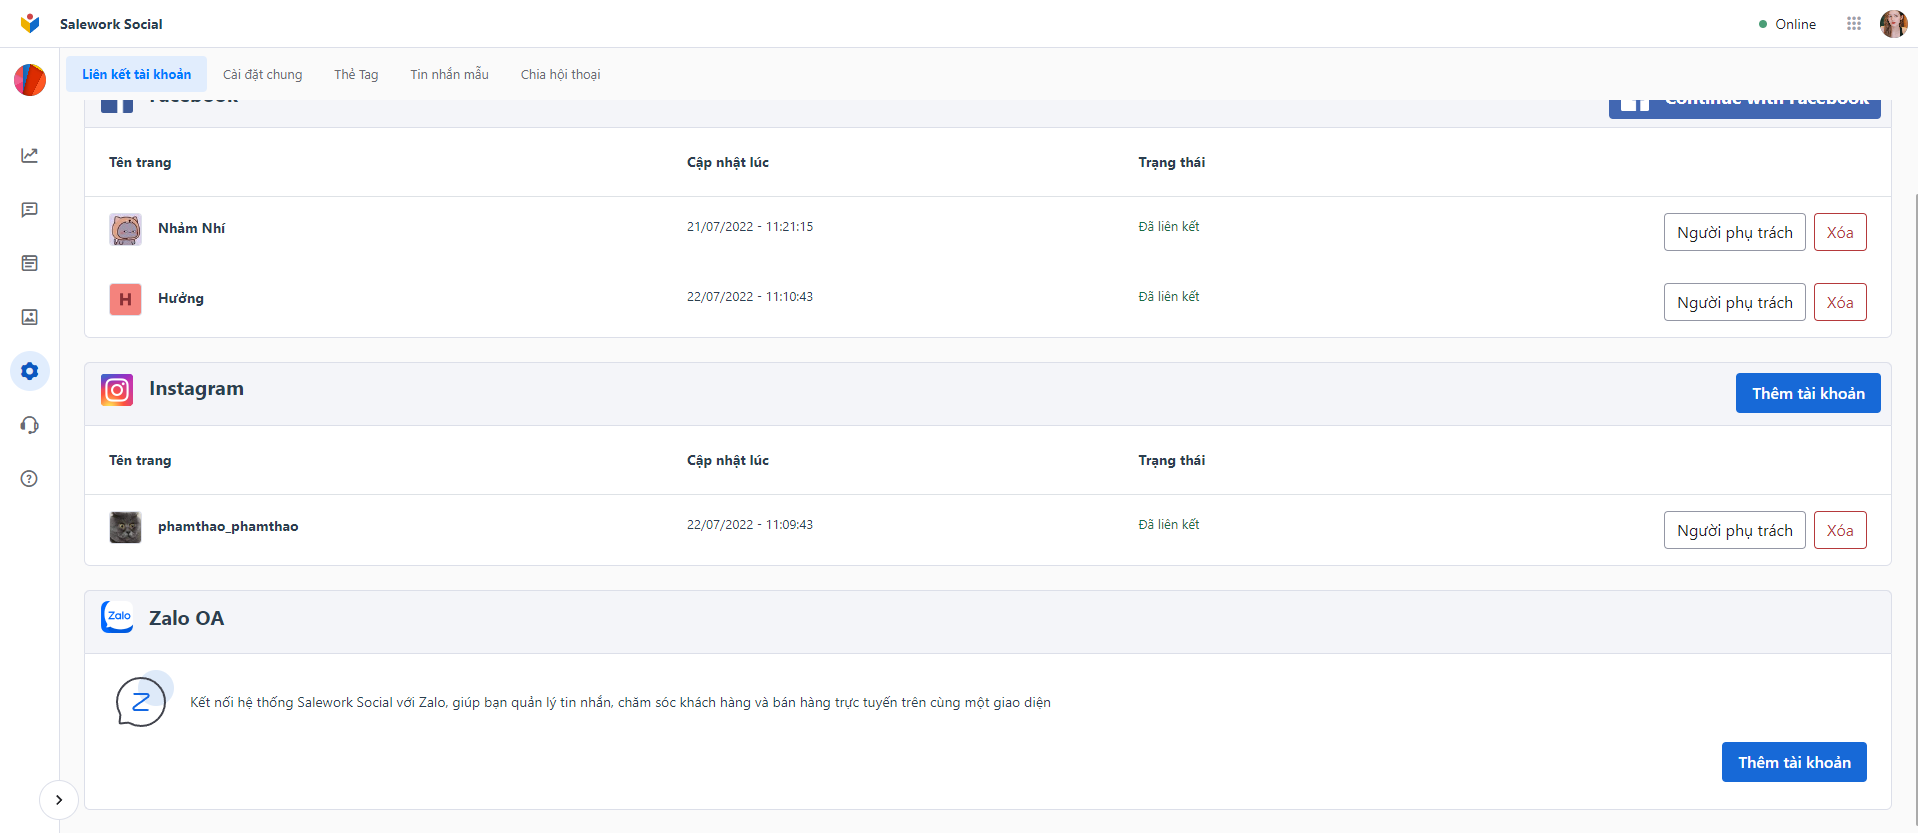The image size is (1918, 833).
Task: Click the Zalo connection description text
Action: click(x=620, y=702)
